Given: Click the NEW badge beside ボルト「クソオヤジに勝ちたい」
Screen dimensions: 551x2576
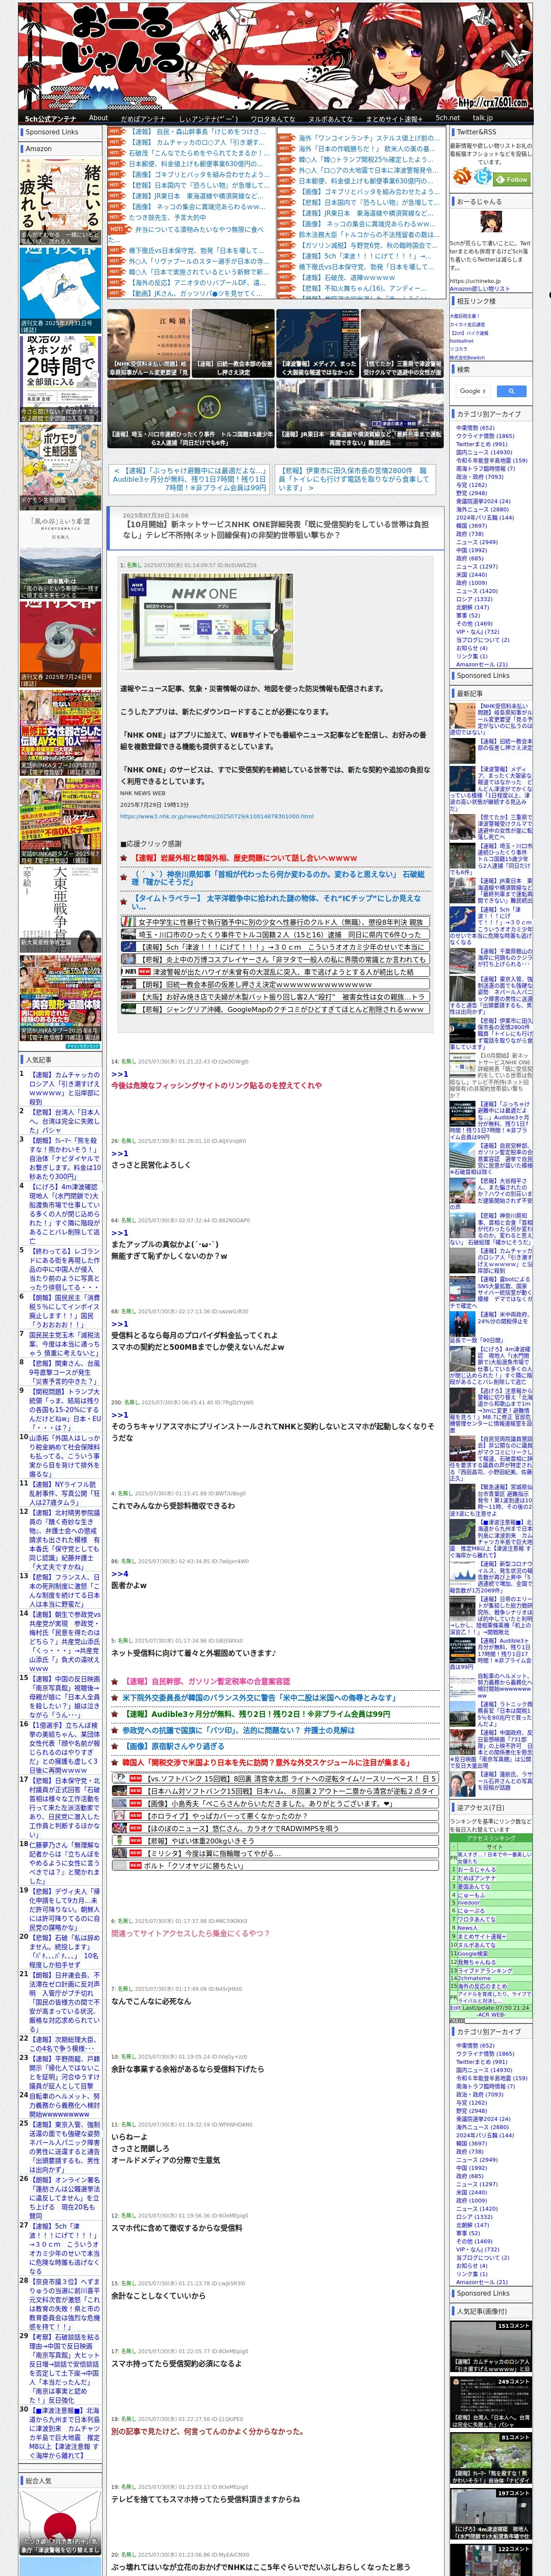Looking at the screenshot, I should 135,1865.
